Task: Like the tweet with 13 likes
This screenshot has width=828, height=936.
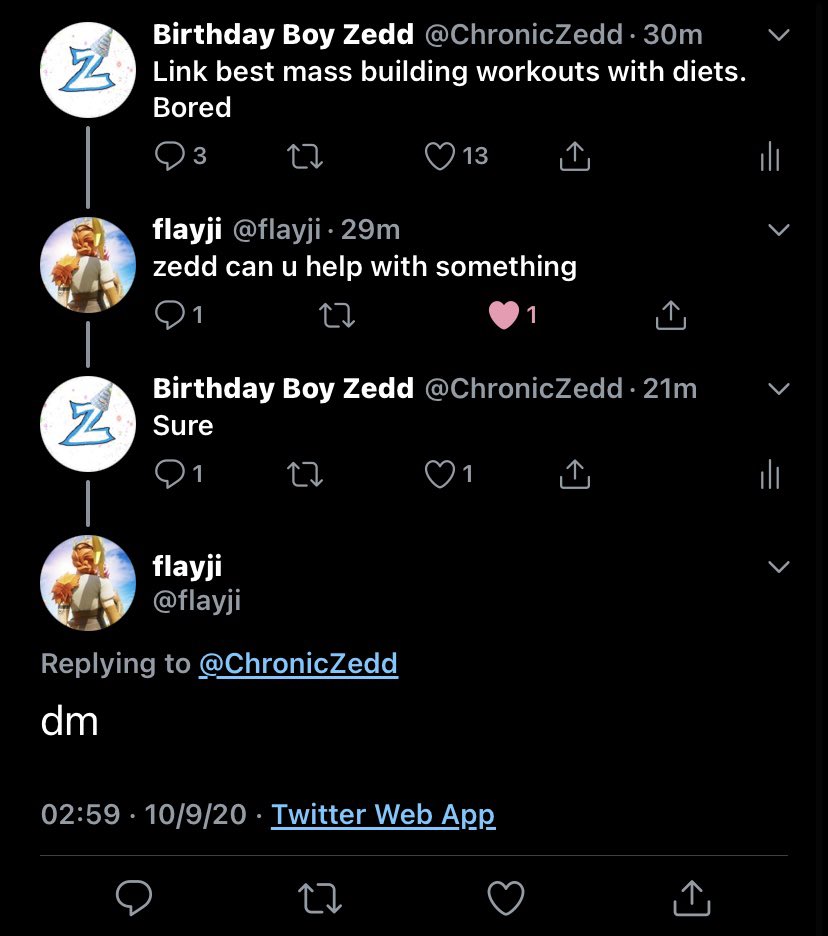Action: [x=441, y=156]
